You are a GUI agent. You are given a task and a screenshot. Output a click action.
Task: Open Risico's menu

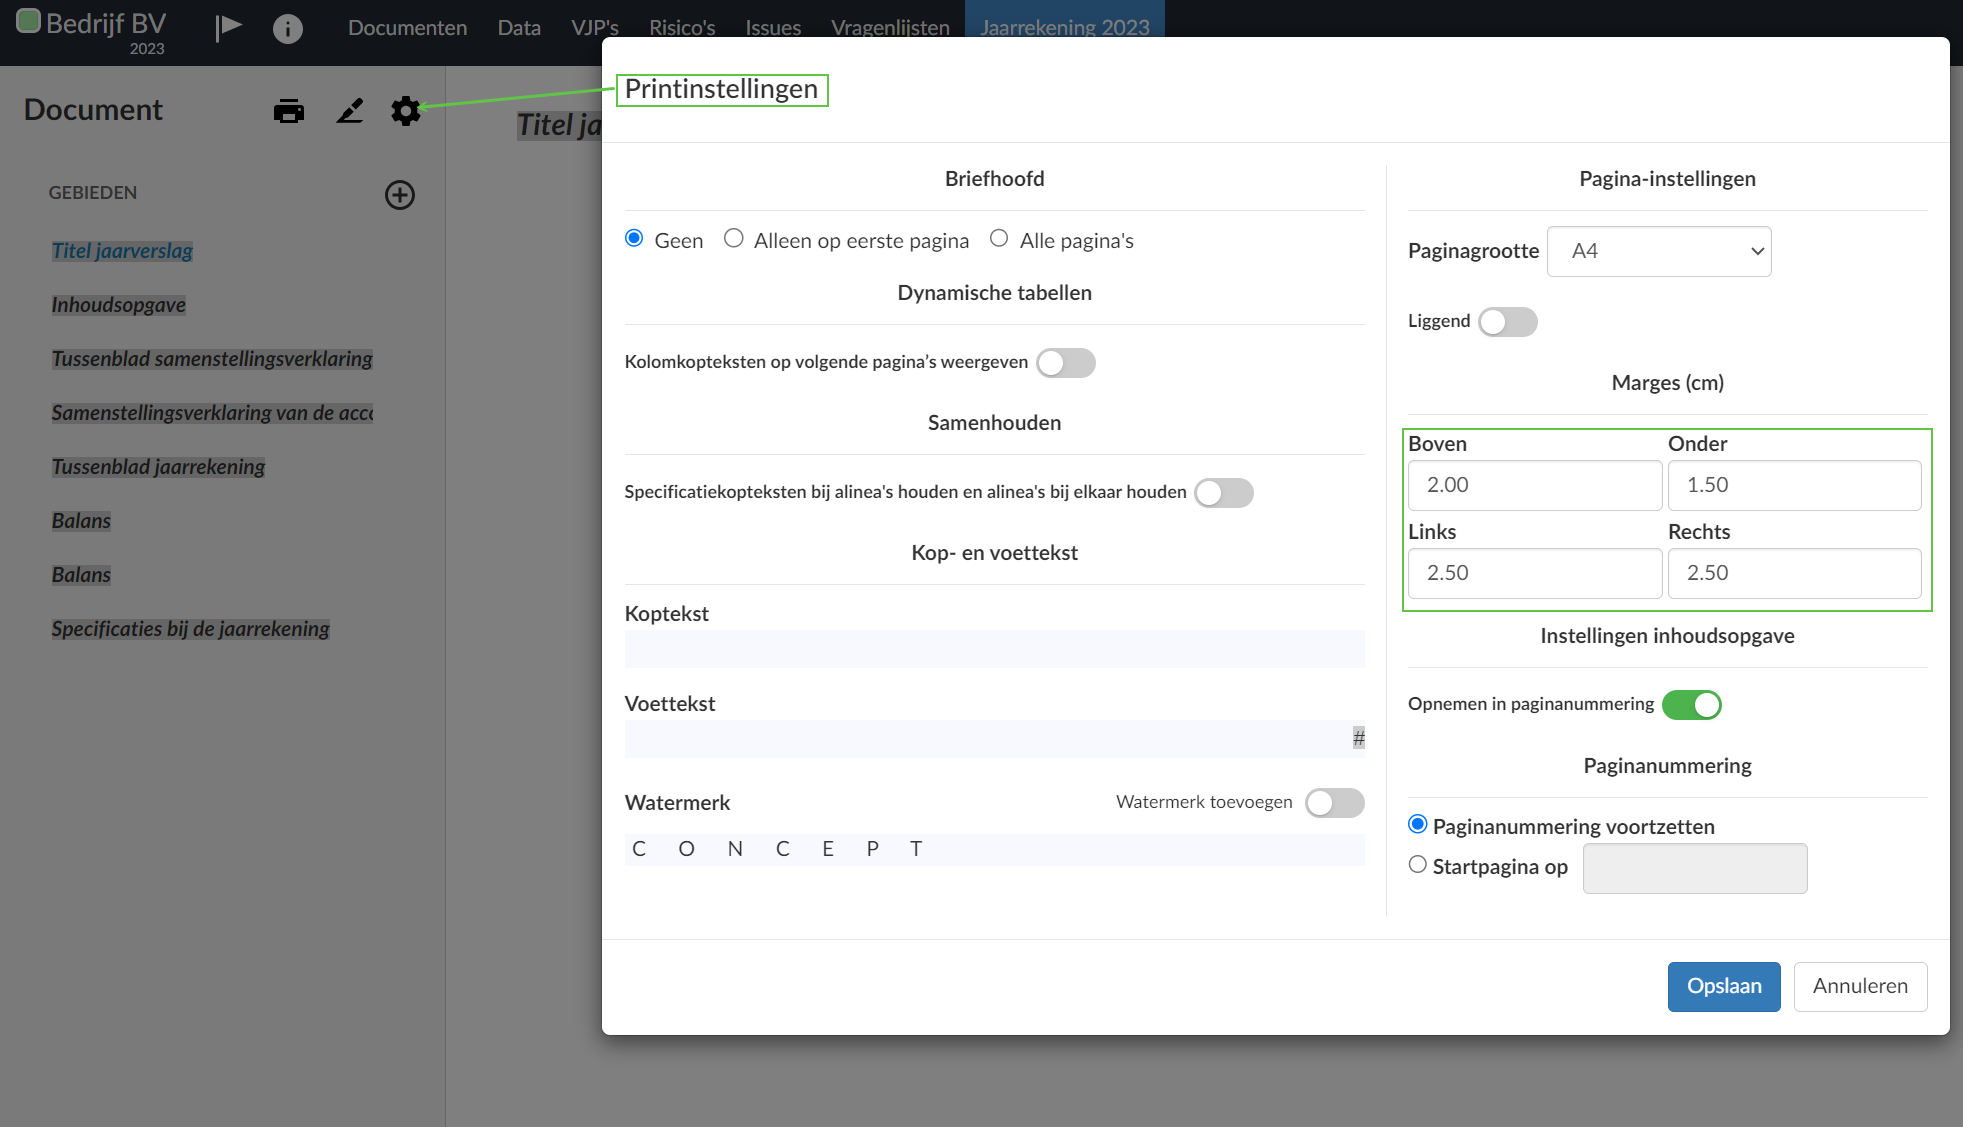click(x=682, y=28)
